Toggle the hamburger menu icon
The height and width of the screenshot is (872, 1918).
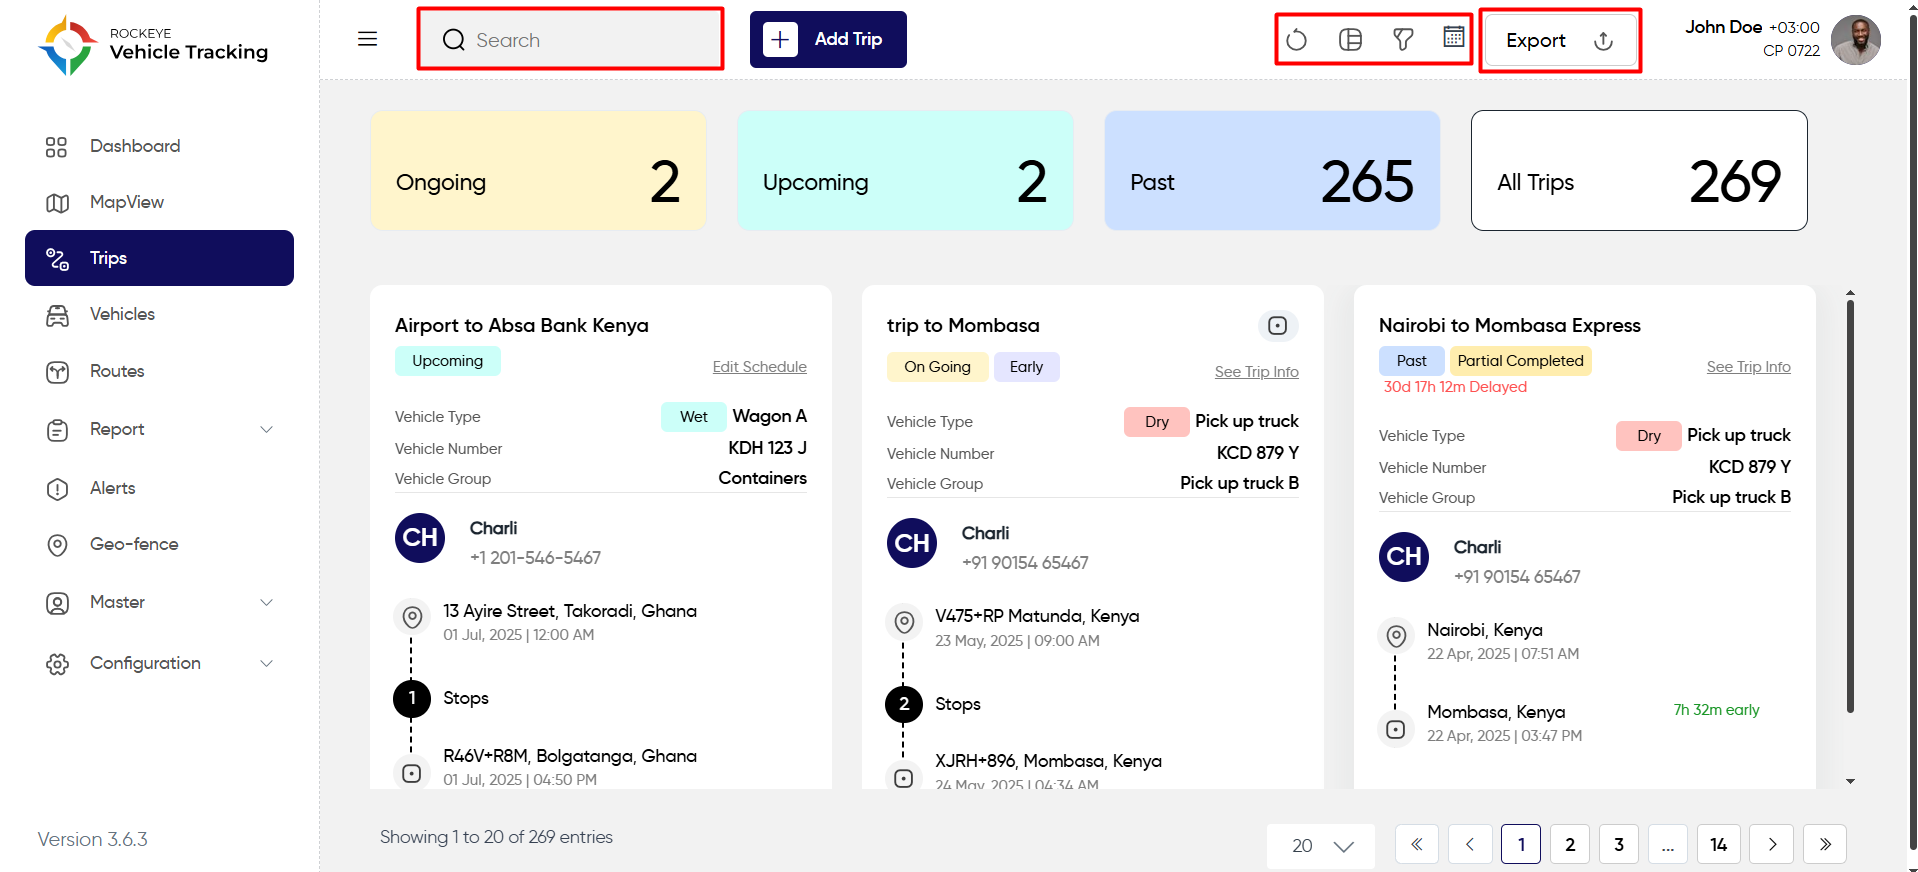(x=368, y=39)
